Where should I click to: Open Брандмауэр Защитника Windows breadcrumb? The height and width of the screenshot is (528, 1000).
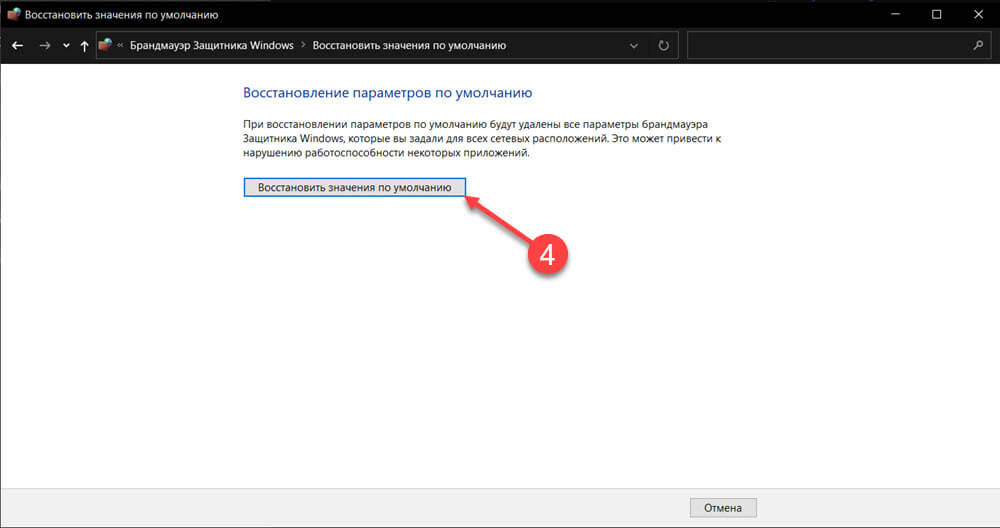coord(212,45)
